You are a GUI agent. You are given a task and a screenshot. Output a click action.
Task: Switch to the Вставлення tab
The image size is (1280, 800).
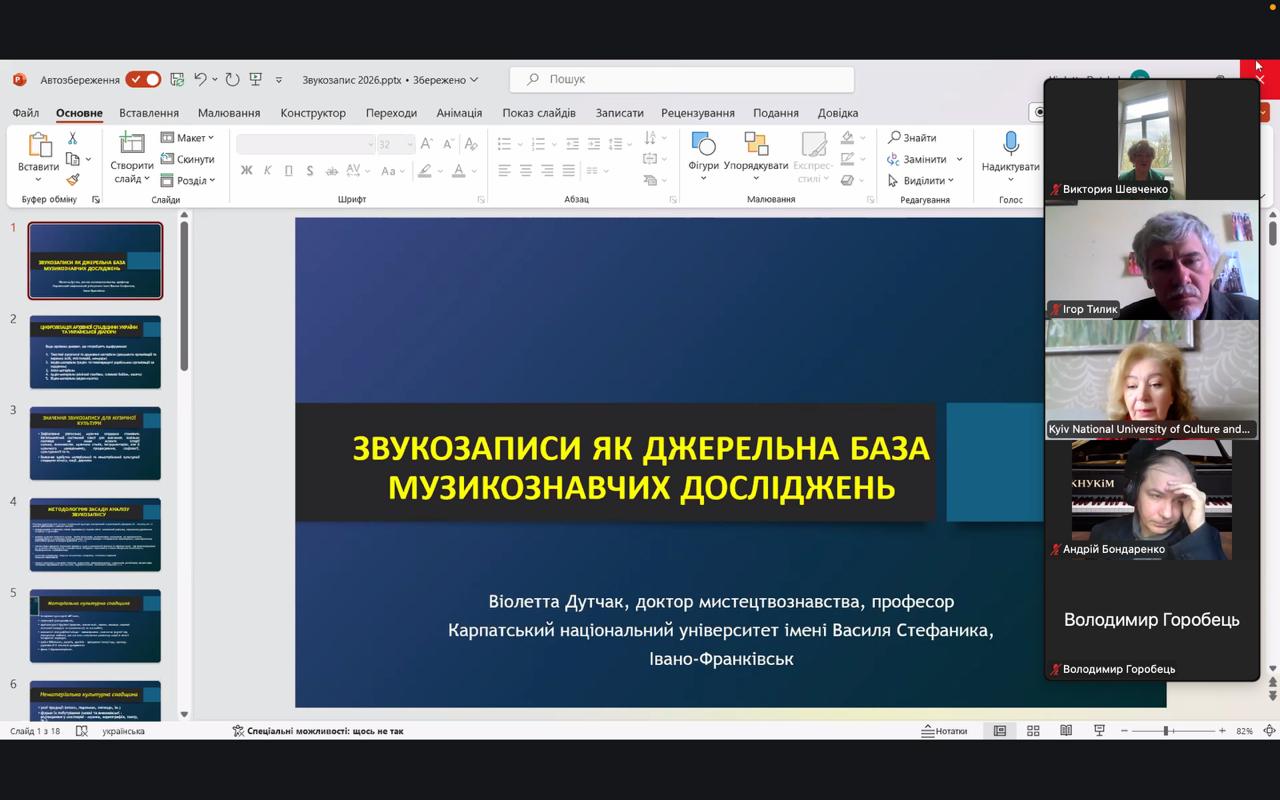149,113
